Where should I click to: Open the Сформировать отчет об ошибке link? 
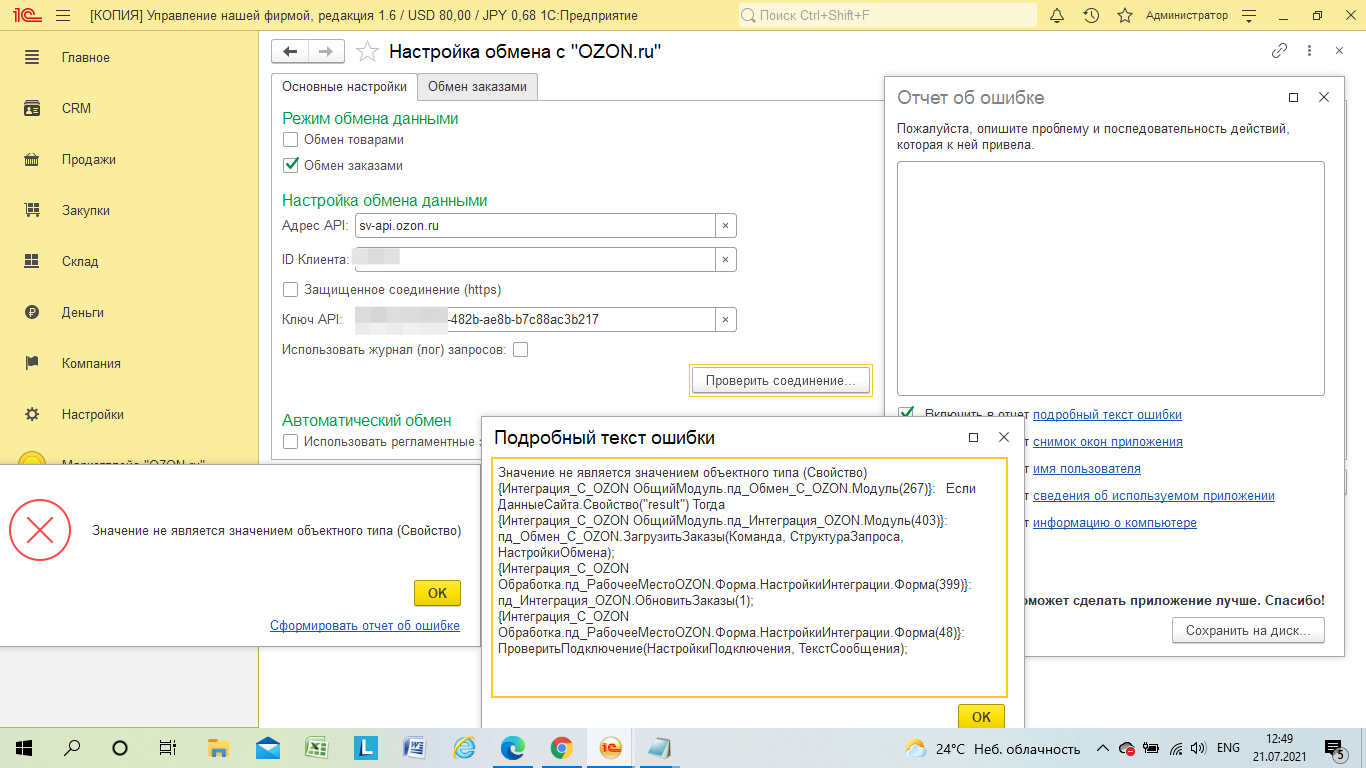point(365,626)
